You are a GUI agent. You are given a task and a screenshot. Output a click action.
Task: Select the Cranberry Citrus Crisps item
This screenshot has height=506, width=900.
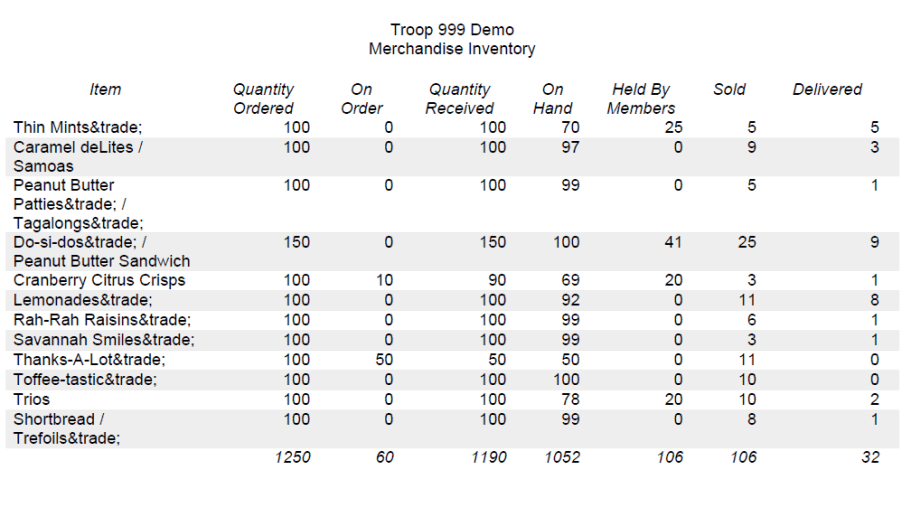pos(99,281)
